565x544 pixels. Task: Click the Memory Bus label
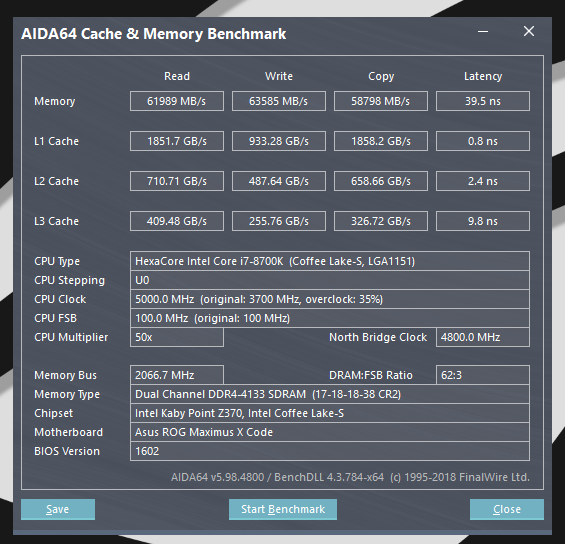(x=65, y=375)
